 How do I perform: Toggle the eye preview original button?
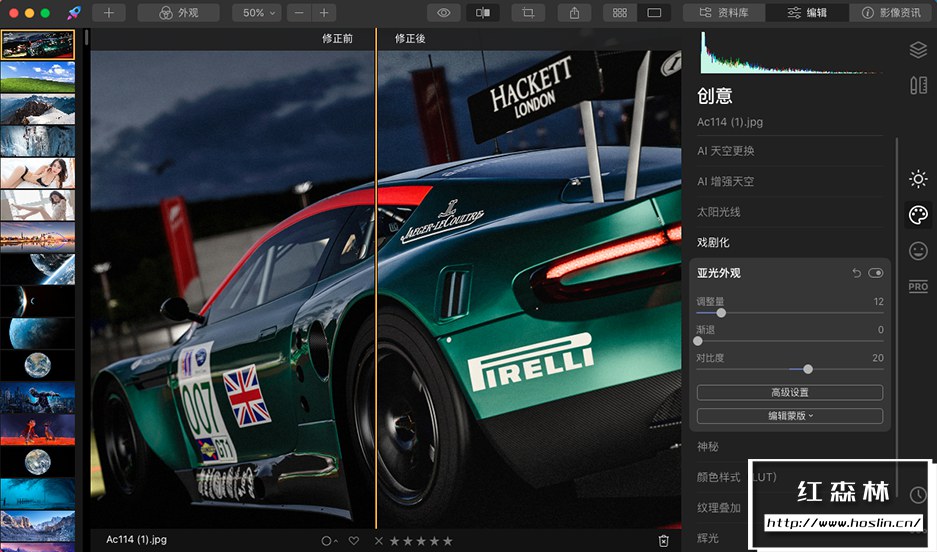tap(443, 13)
